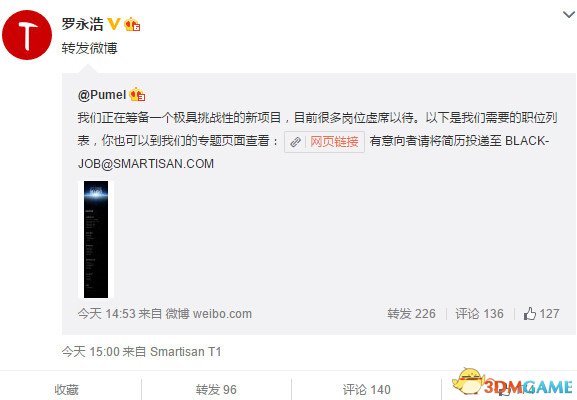Screen dimensions: 577x400
Task: Like the reposted Weibo with thumbs-up icon
Action: [541, 314]
